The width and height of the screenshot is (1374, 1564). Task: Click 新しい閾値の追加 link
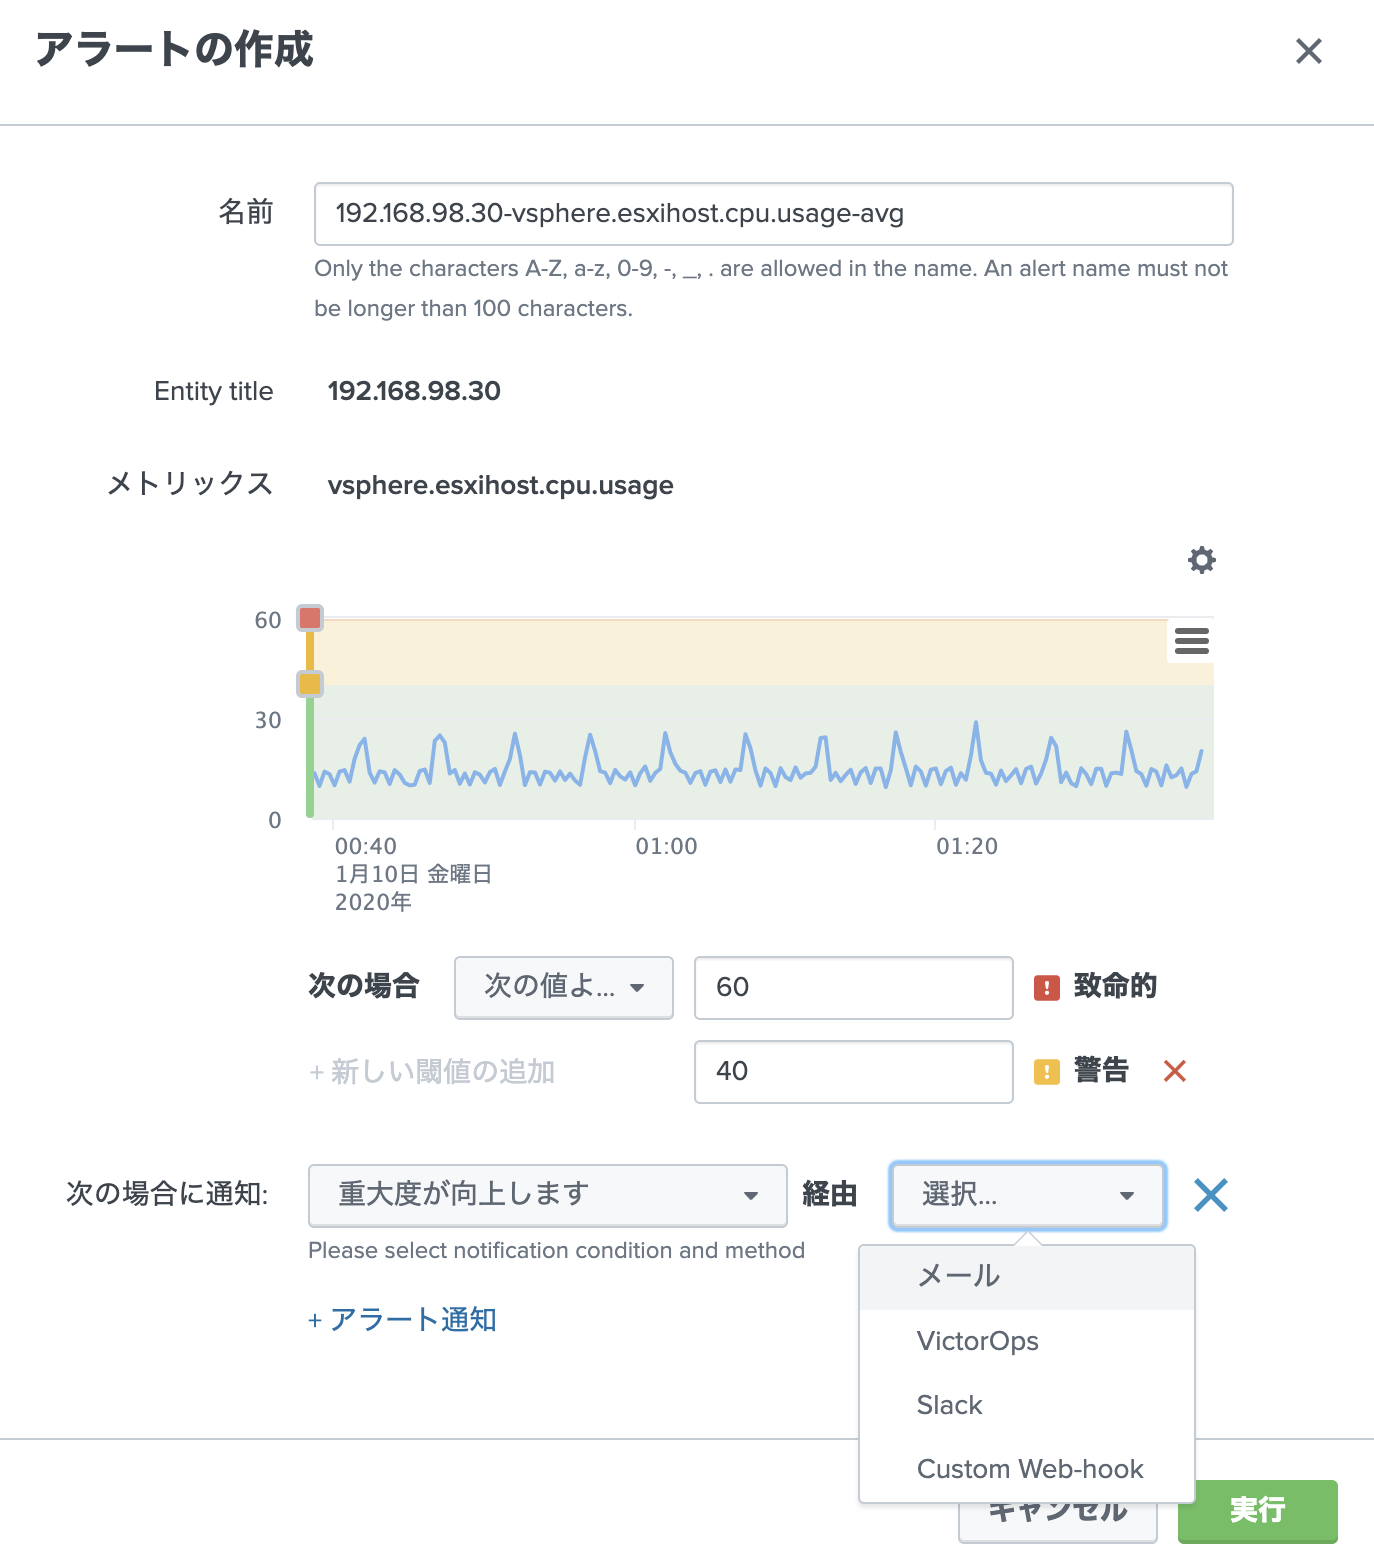coord(432,1072)
